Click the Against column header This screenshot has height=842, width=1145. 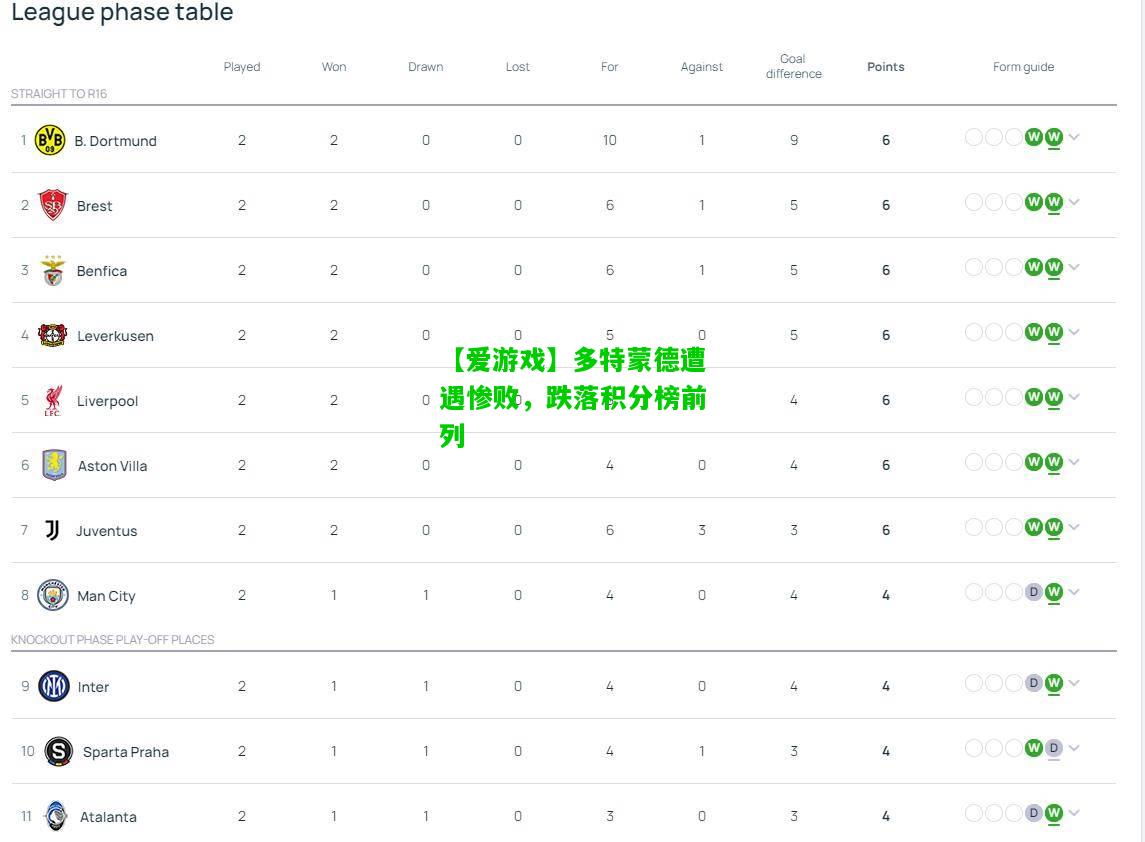[x=702, y=66]
